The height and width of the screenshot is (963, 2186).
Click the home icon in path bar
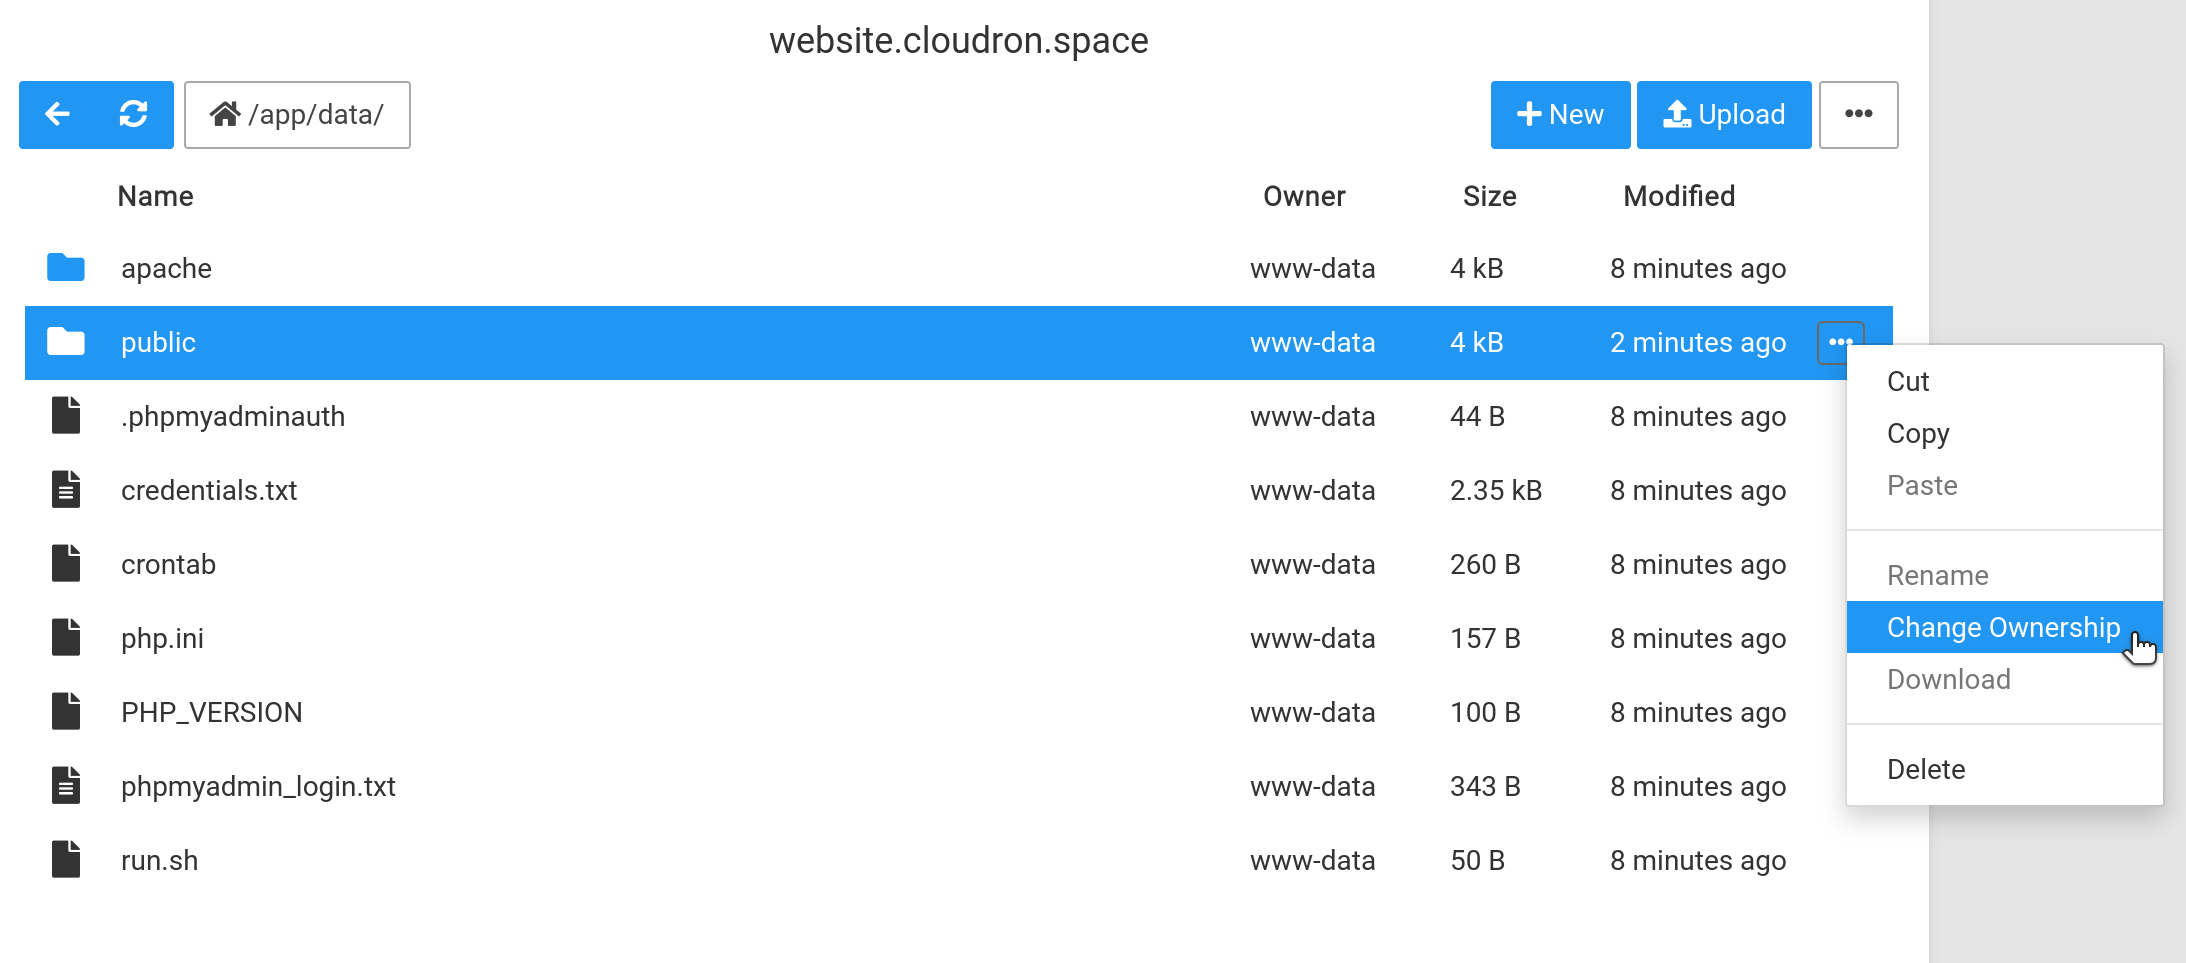click(225, 115)
